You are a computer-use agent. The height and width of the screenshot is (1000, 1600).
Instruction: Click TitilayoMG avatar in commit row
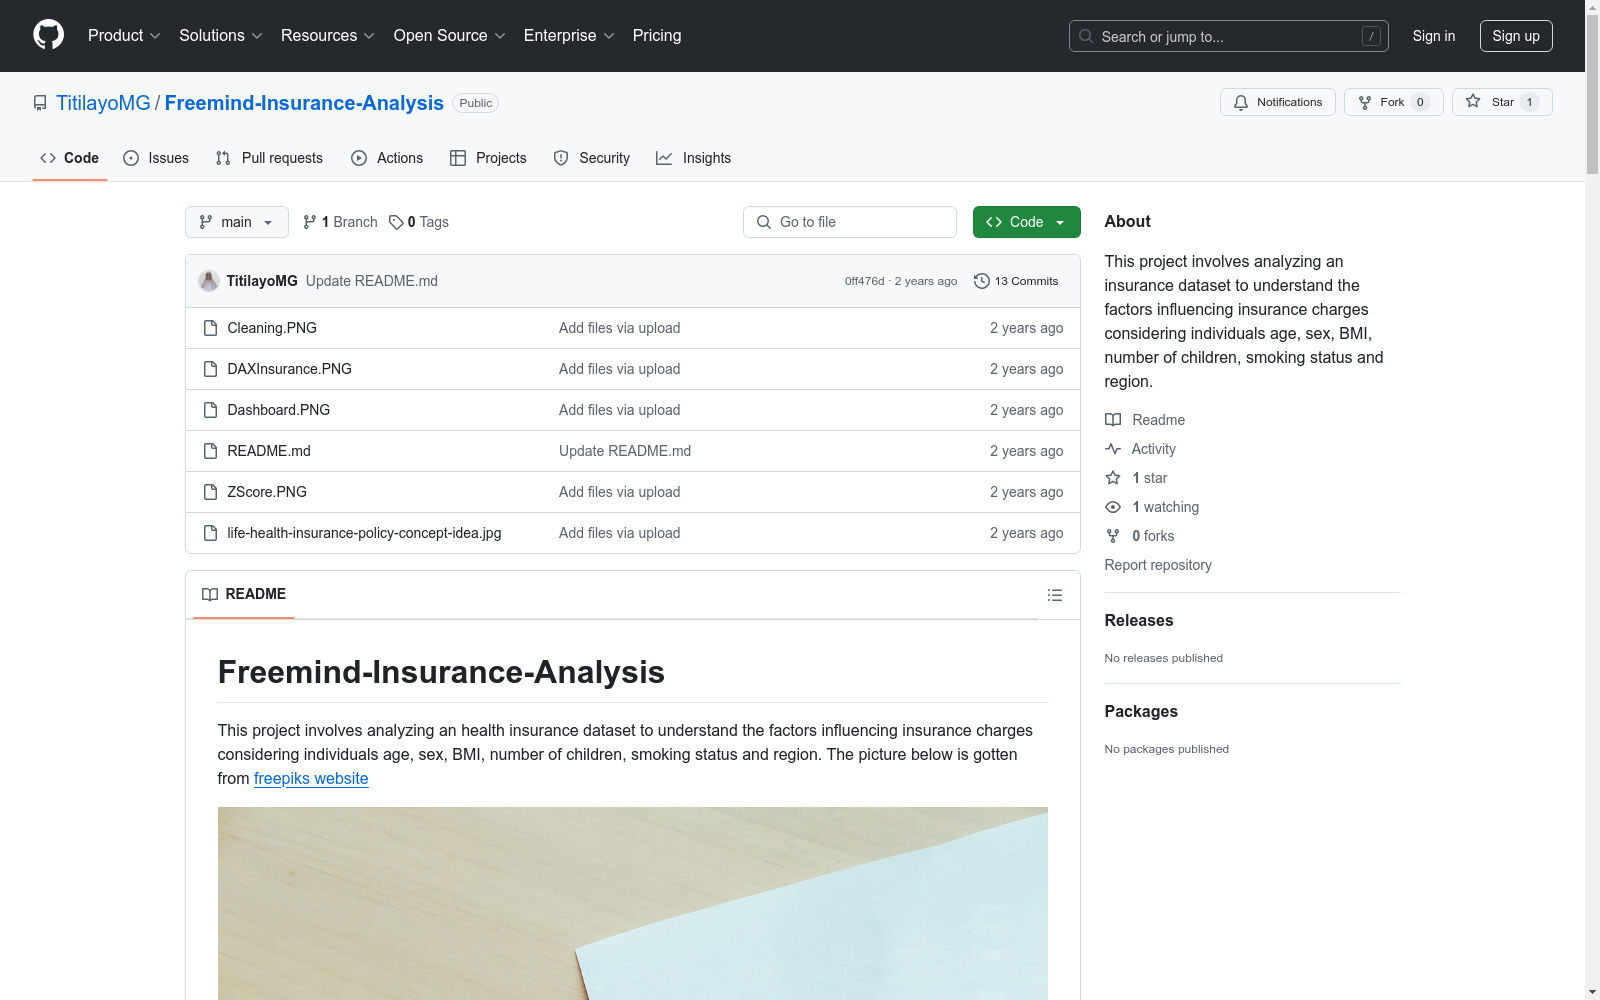coord(209,281)
